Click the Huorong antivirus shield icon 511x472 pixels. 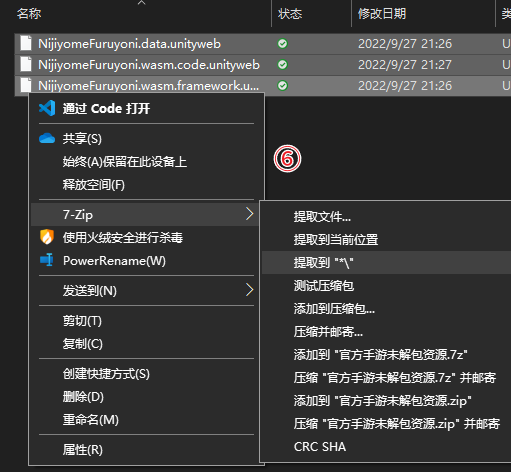[x=47, y=237]
